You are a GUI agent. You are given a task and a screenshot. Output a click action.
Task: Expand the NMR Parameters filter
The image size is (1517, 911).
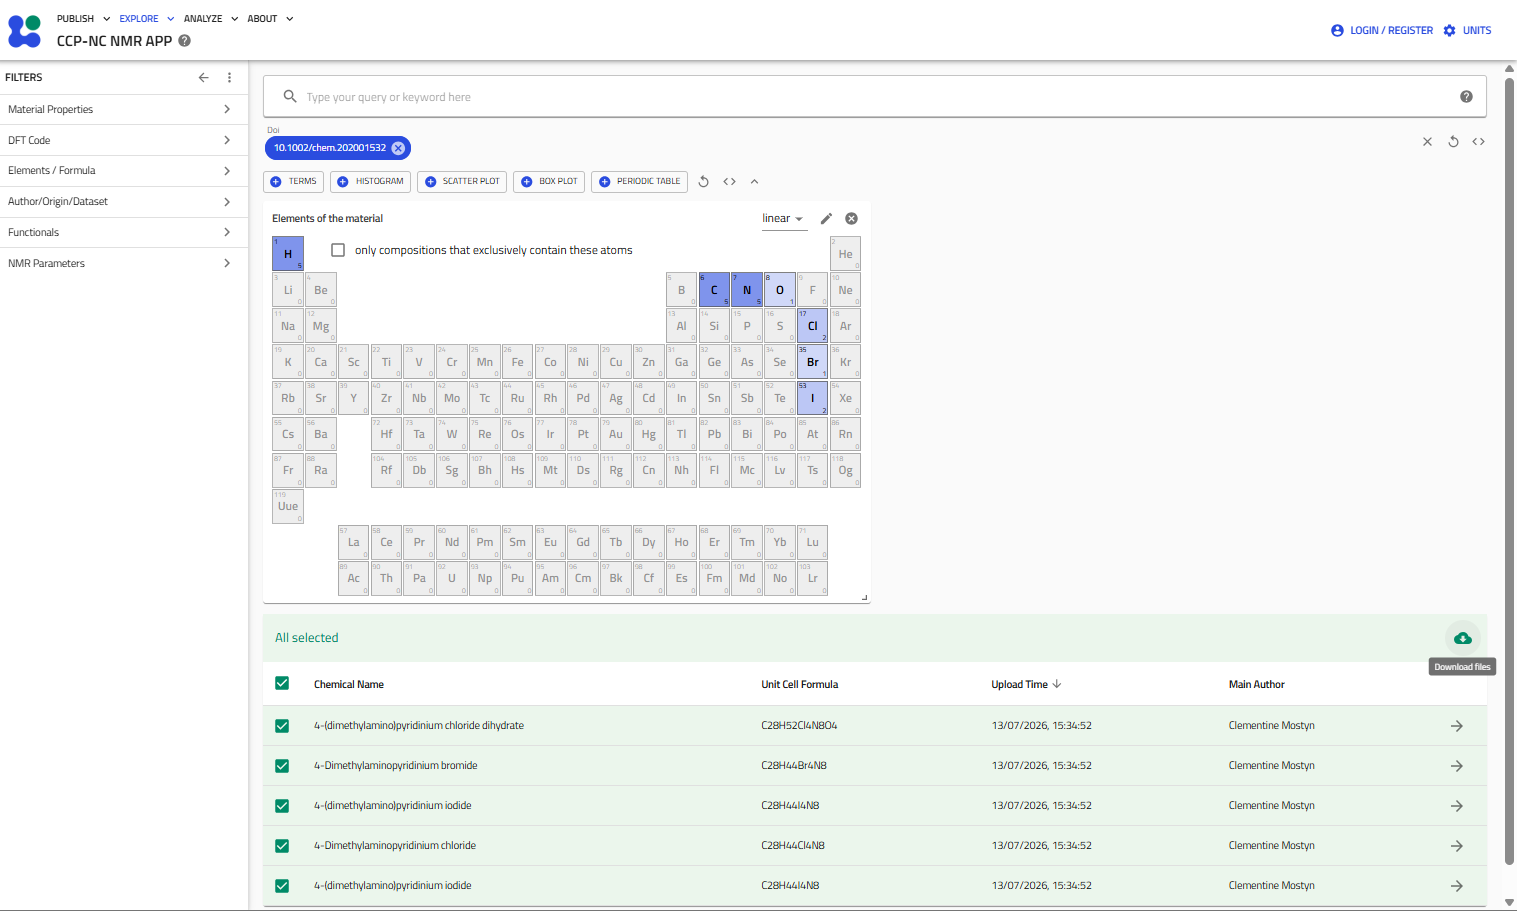coord(124,263)
